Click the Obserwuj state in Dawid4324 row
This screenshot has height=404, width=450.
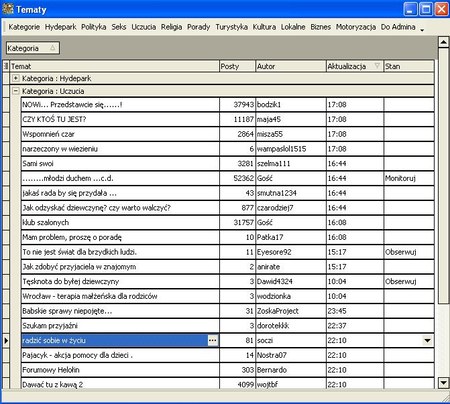[409, 281]
